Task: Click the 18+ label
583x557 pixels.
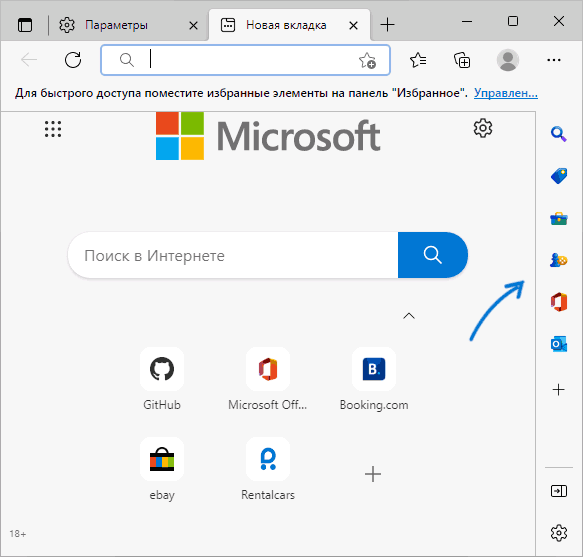Action: tap(18, 534)
